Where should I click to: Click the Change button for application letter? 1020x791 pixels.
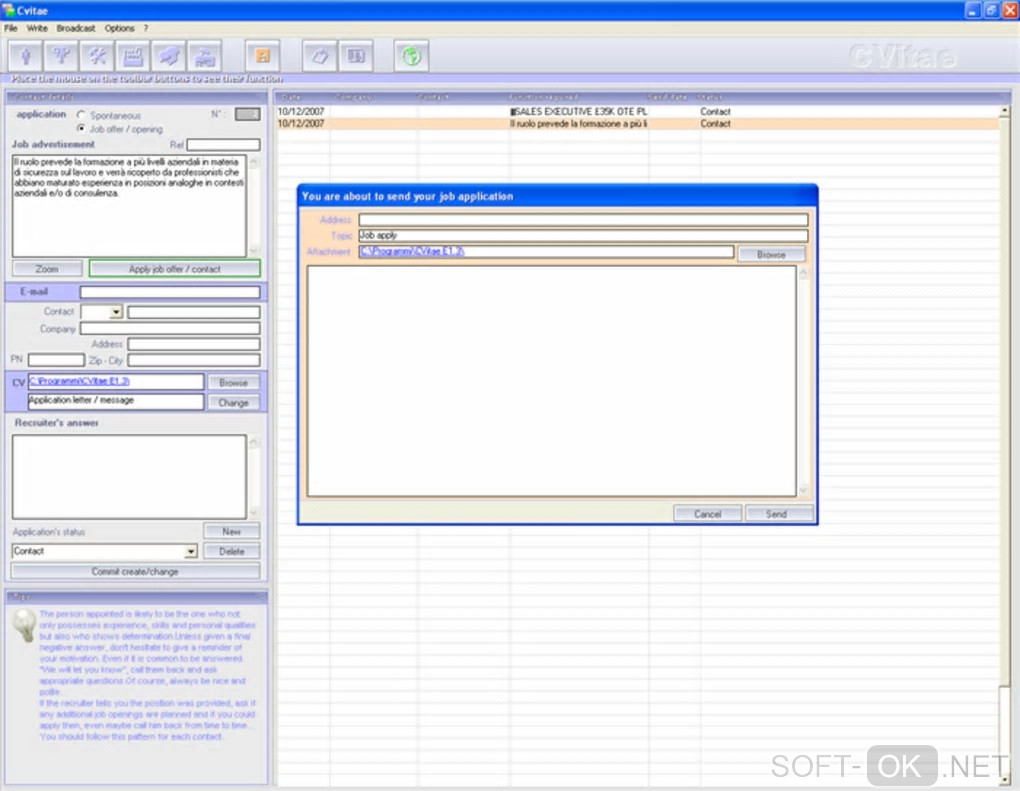(234, 403)
